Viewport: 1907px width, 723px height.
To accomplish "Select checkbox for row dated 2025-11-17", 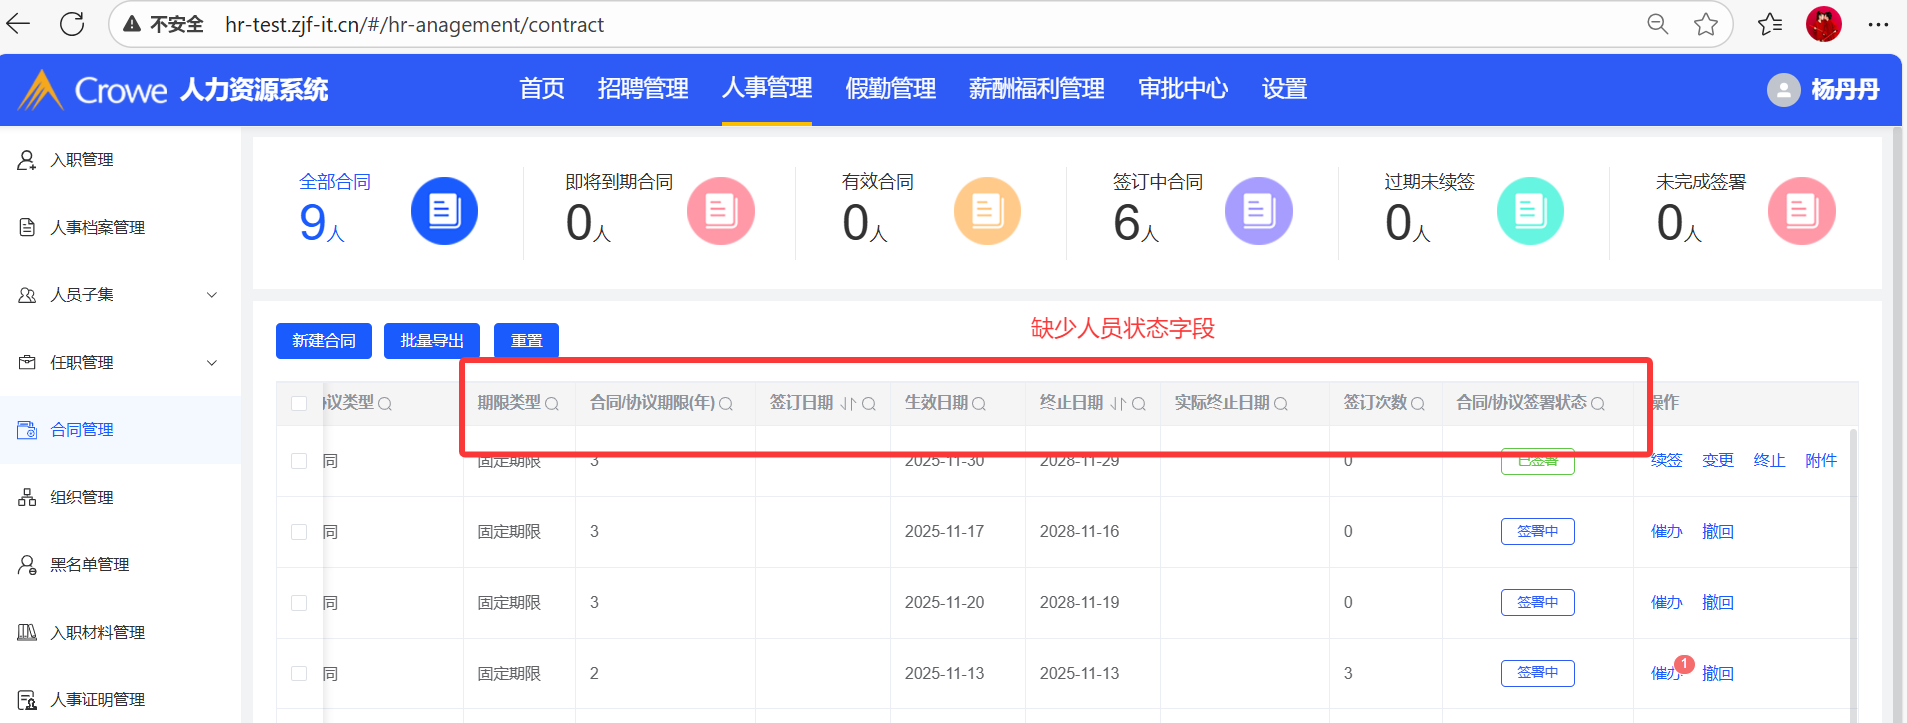I will (299, 532).
